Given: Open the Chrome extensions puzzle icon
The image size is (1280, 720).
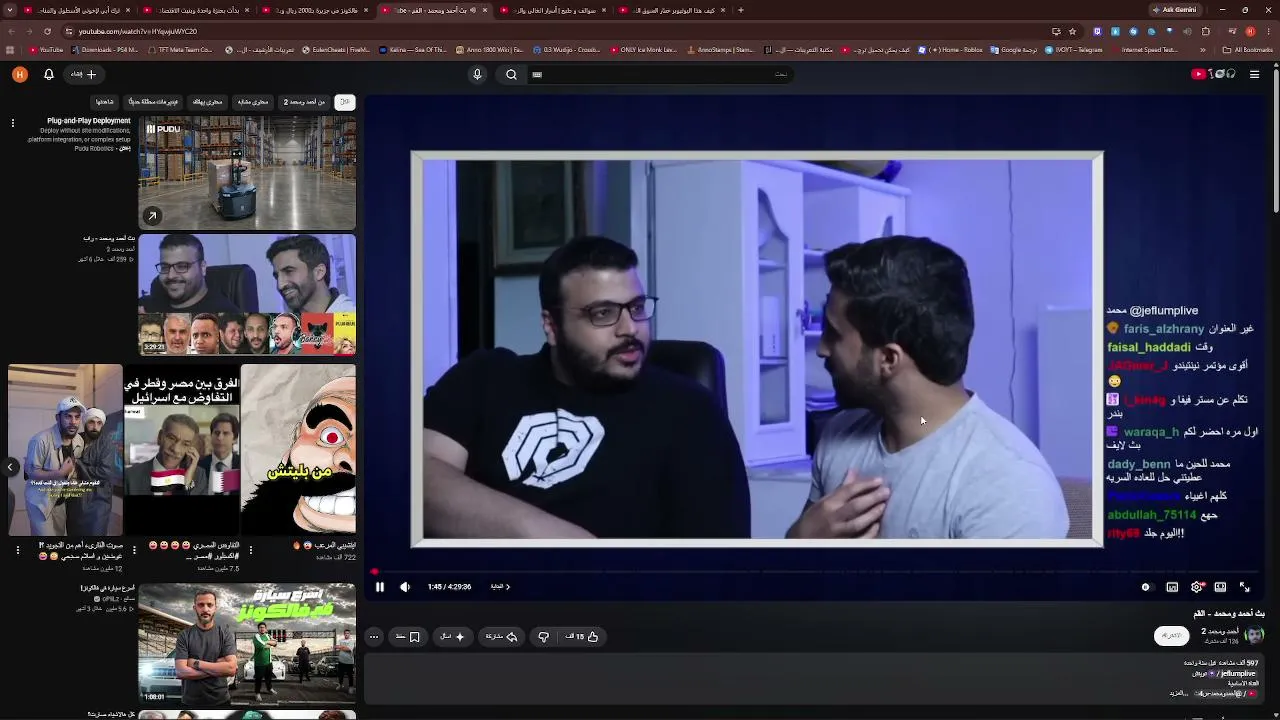Looking at the screenshot, I should point(1205,31).
